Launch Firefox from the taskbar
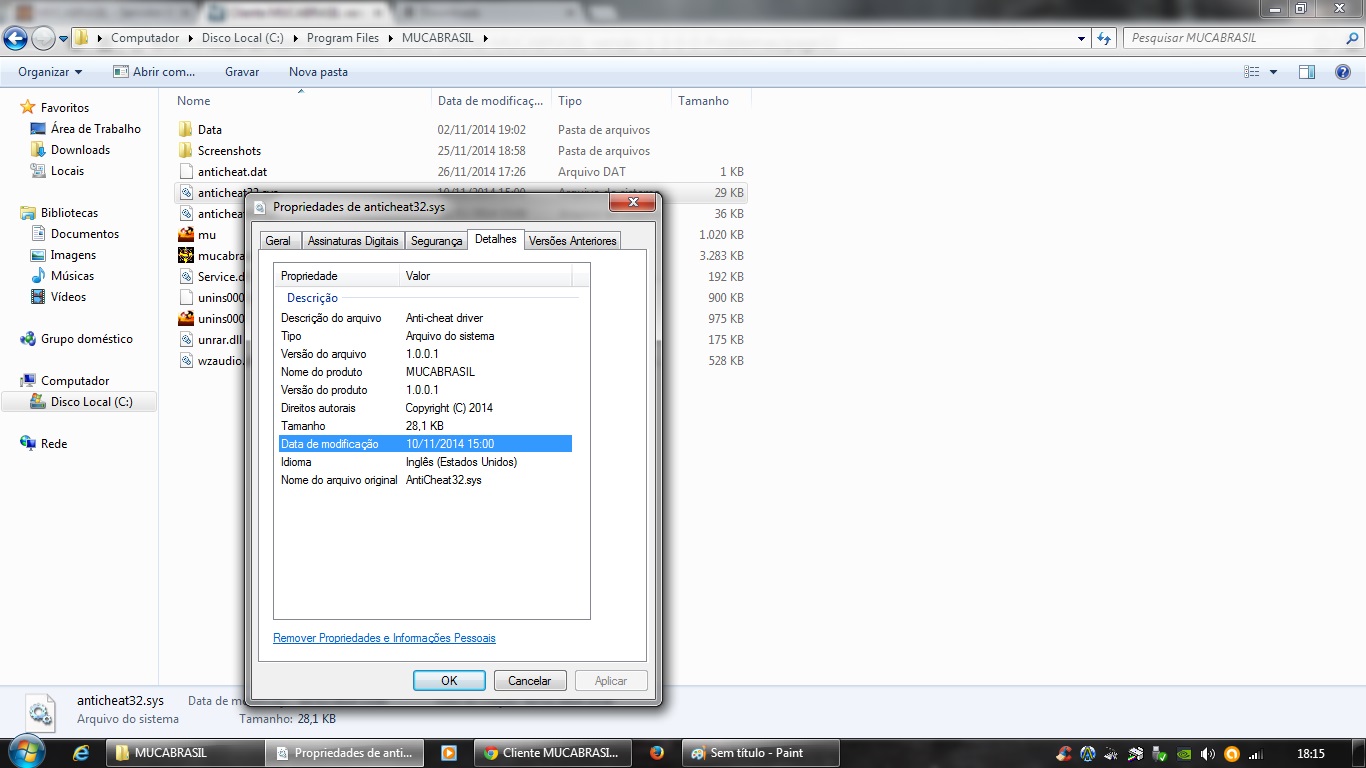The height and width of the screenshot is (768, 1366). [657, 753]
